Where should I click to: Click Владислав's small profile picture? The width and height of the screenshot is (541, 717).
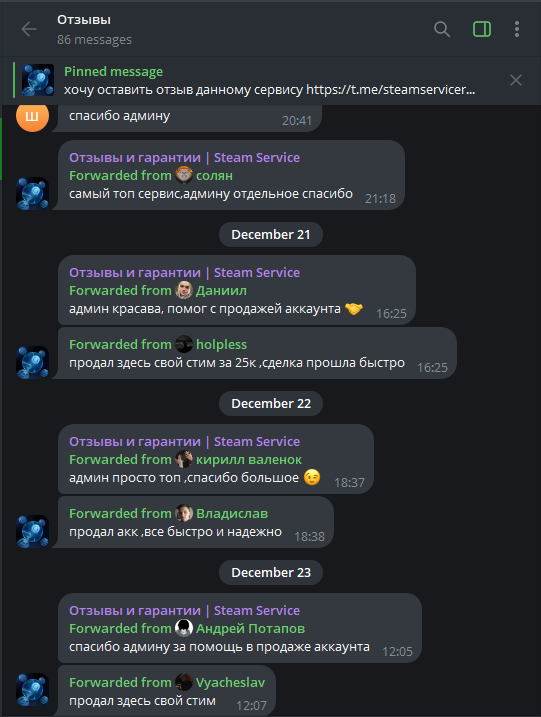tap(184, 514)
